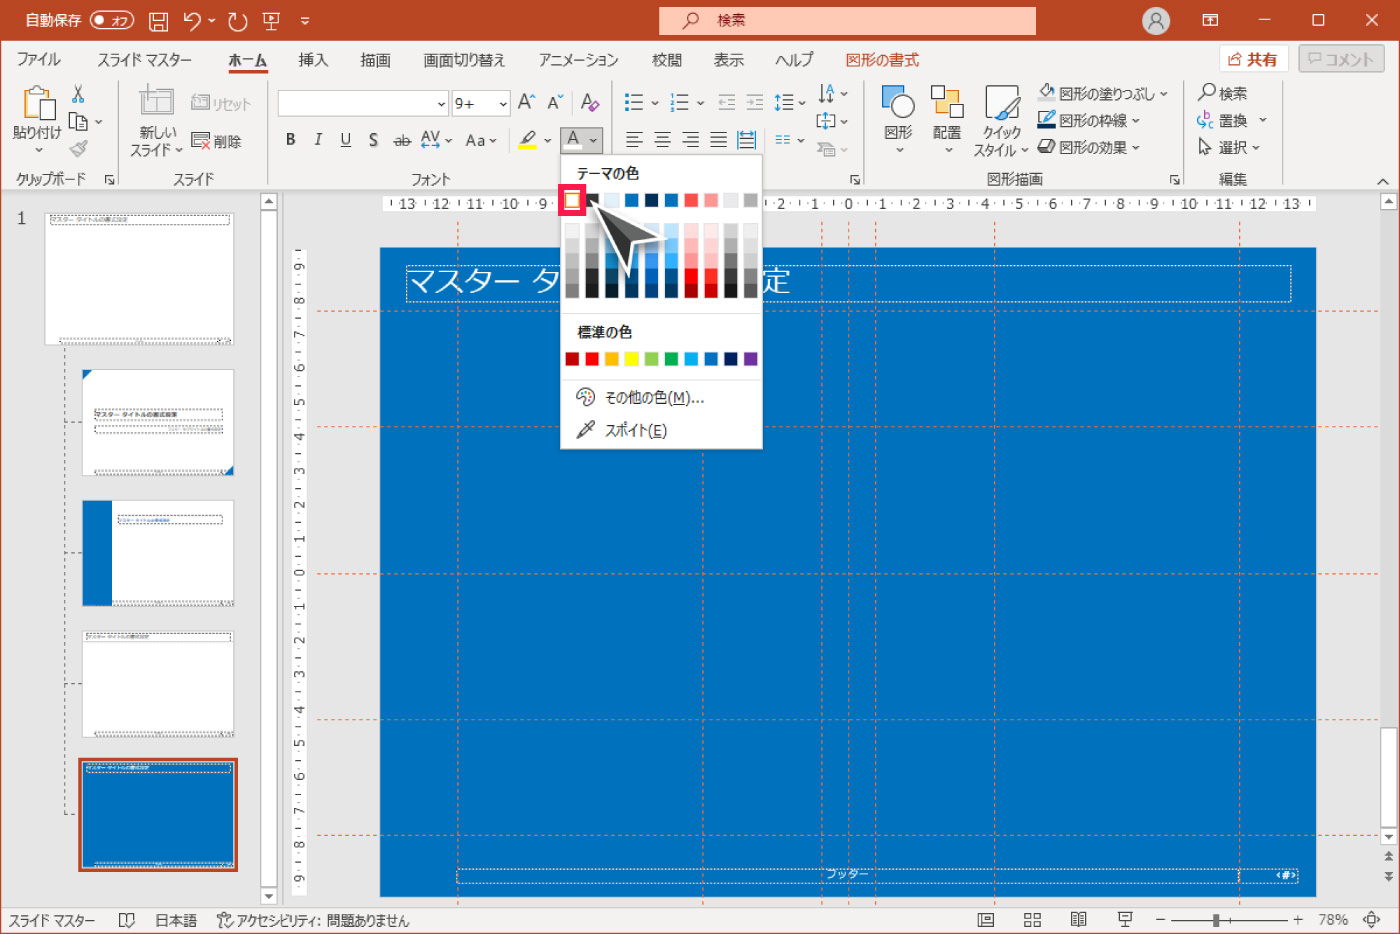
Task: Switch to Shape Format (図形の書式) tab
Action: [882, 60]
